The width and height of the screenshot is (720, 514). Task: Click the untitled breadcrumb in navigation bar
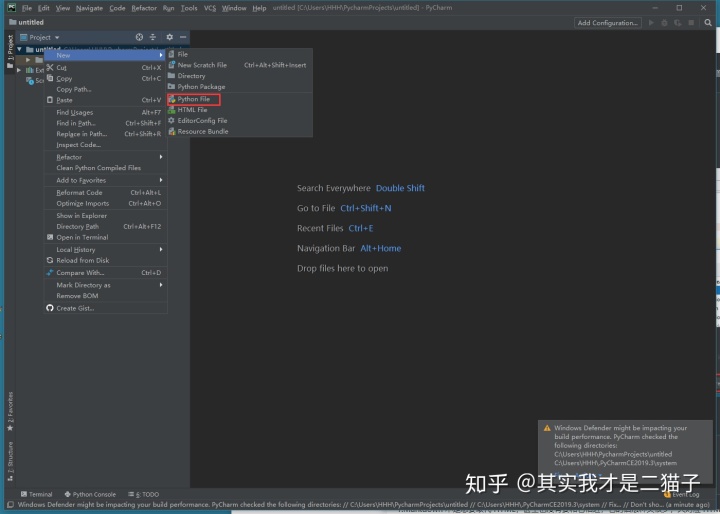27,22
